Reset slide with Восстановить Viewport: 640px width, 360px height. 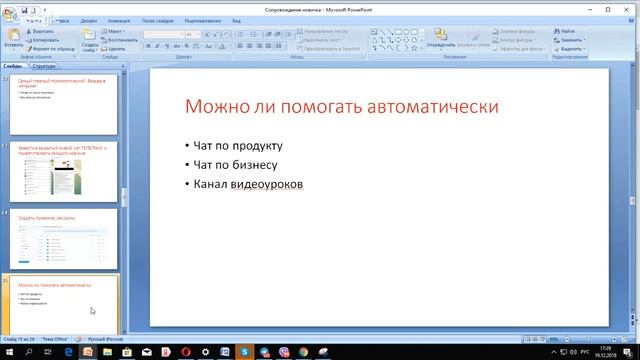point(119,40)
